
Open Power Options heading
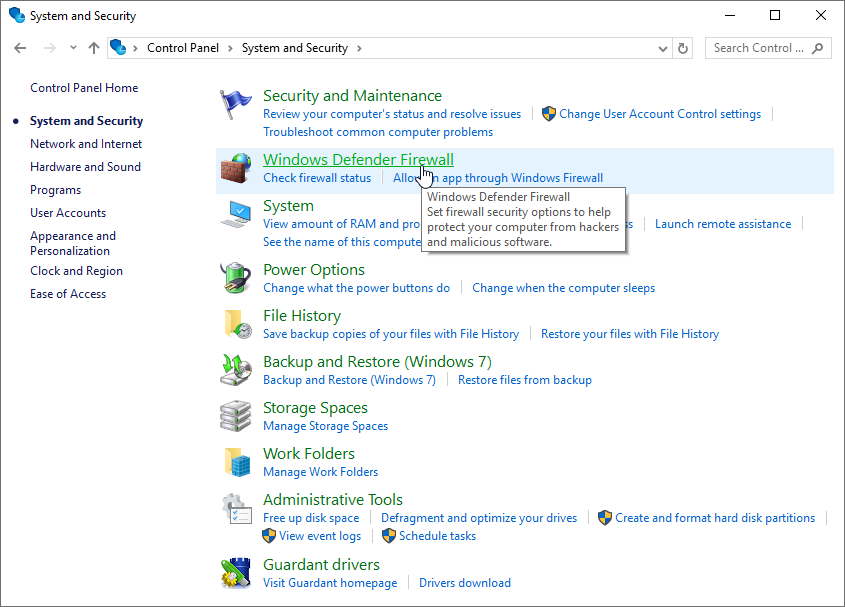(x=314, y=270)
